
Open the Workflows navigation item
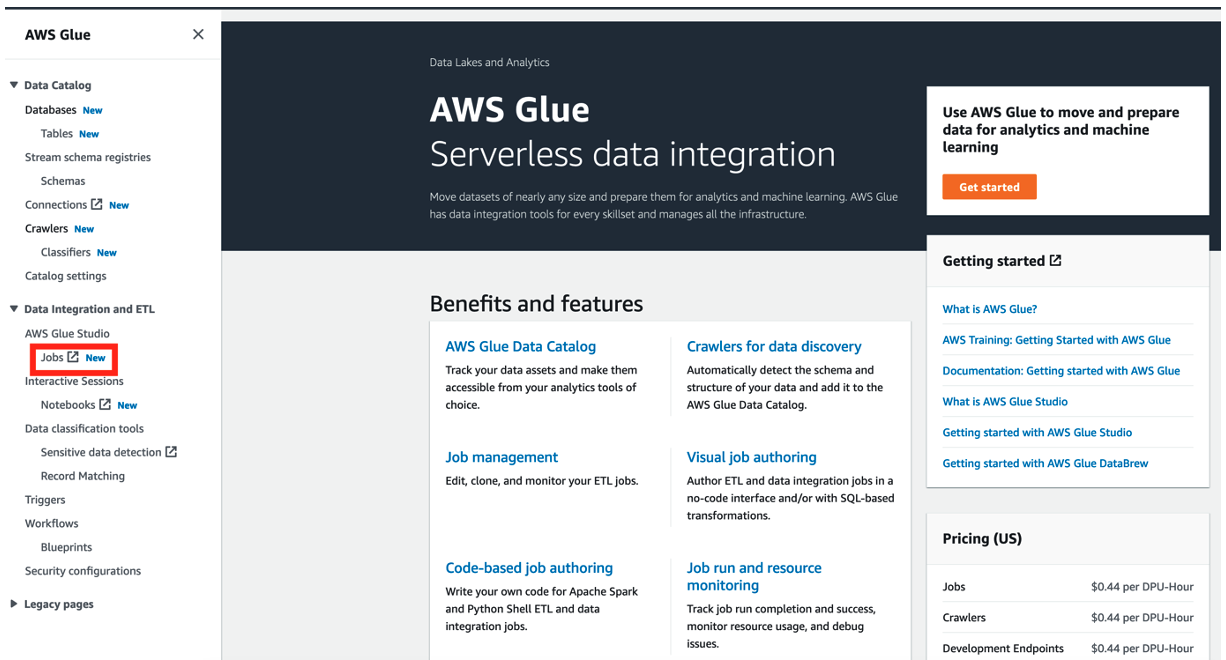51,524
